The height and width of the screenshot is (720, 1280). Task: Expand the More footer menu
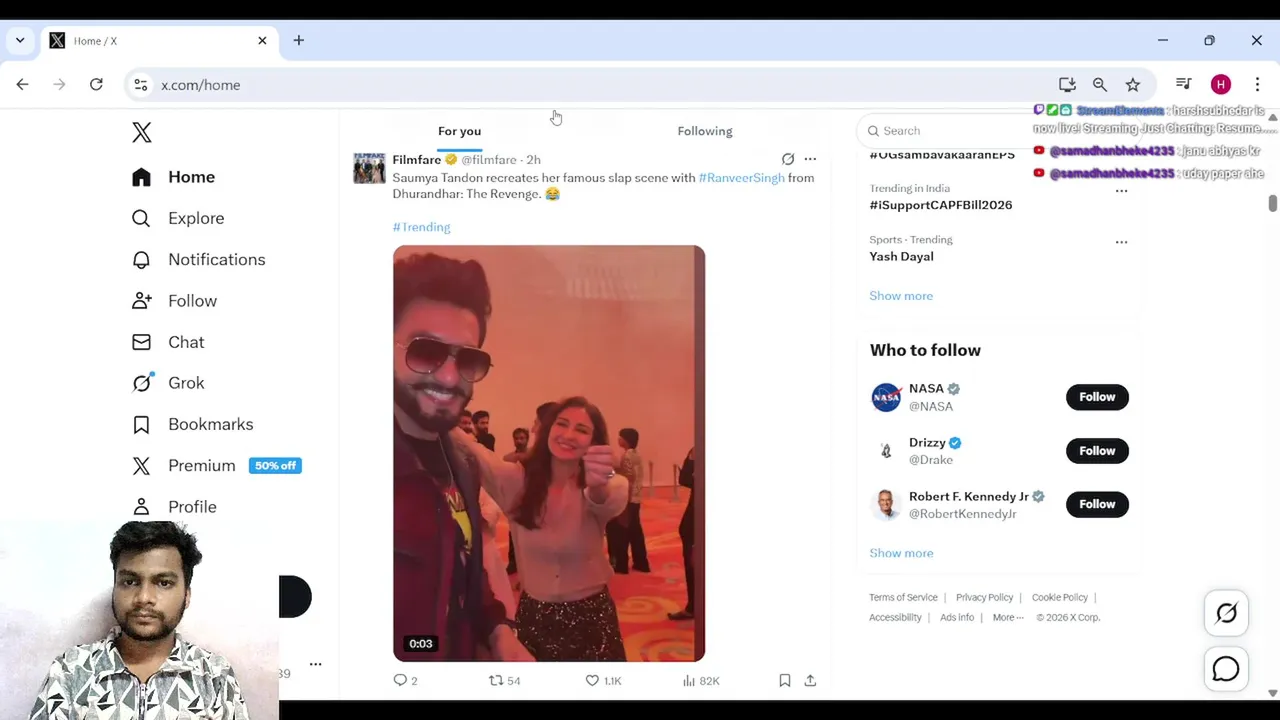coord(1008,618)
